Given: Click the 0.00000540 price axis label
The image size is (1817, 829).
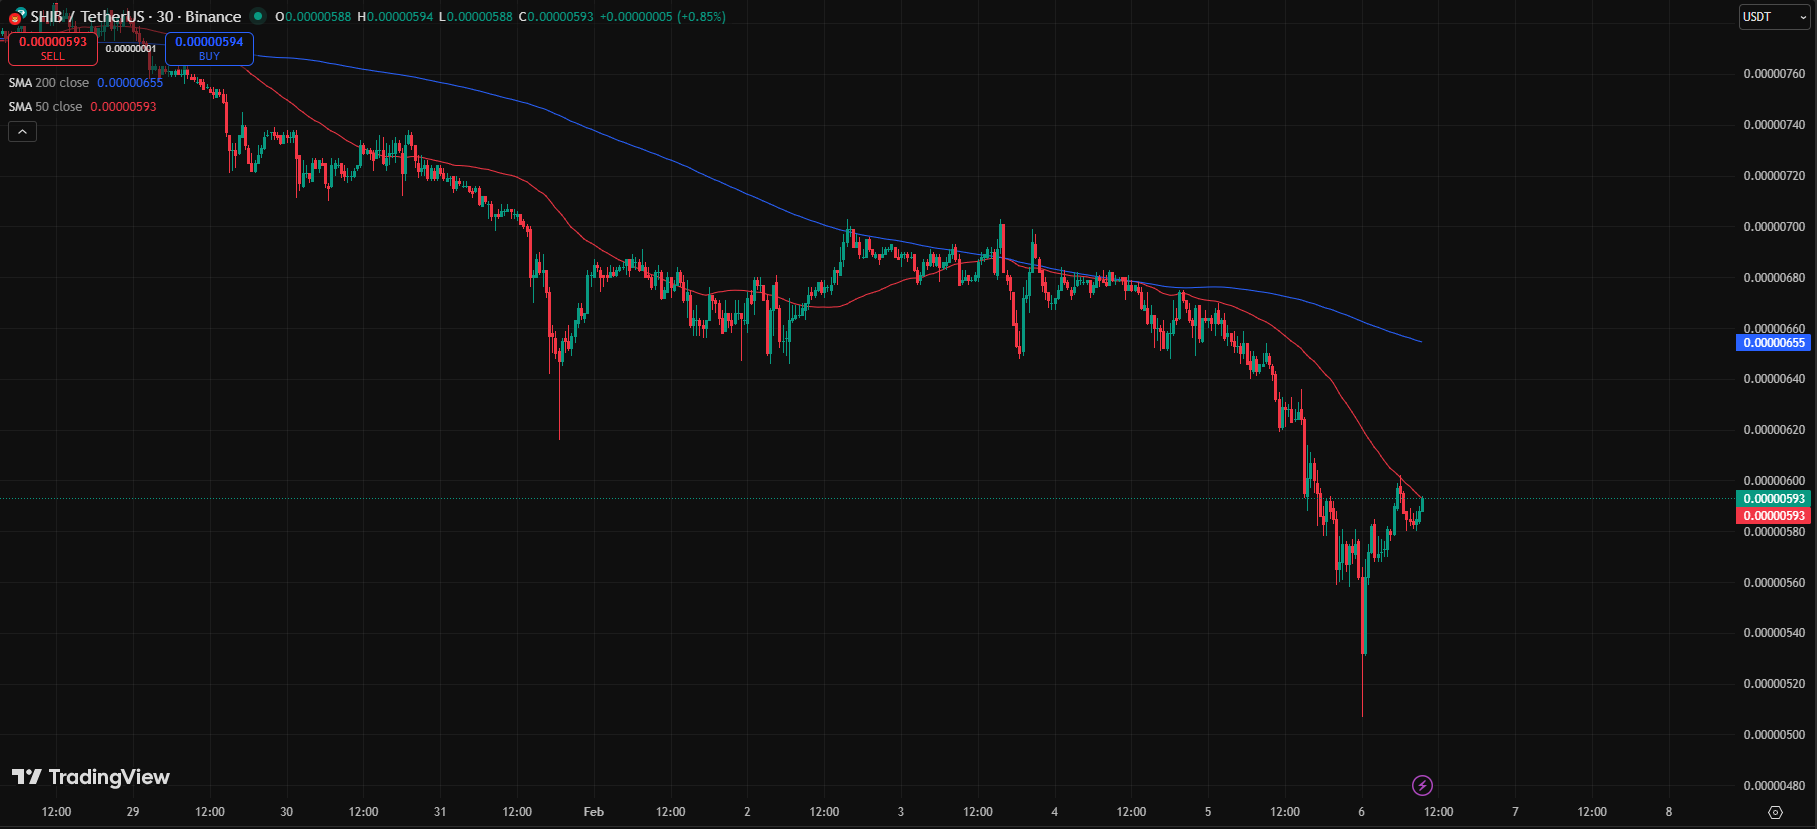Looking at the screenshot, I should point(1774,633).
